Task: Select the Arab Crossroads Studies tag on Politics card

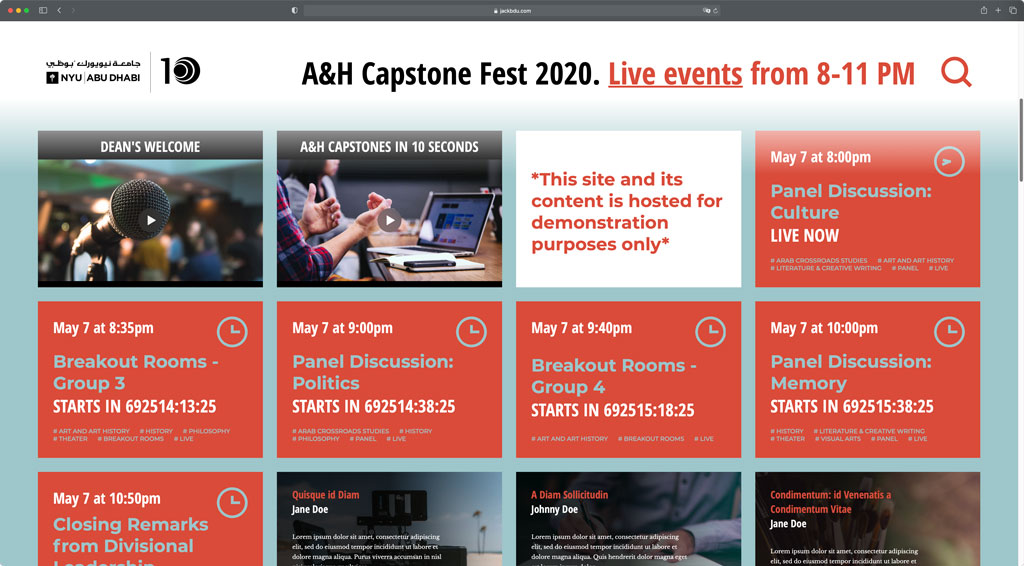Action: tap(340, 431)
